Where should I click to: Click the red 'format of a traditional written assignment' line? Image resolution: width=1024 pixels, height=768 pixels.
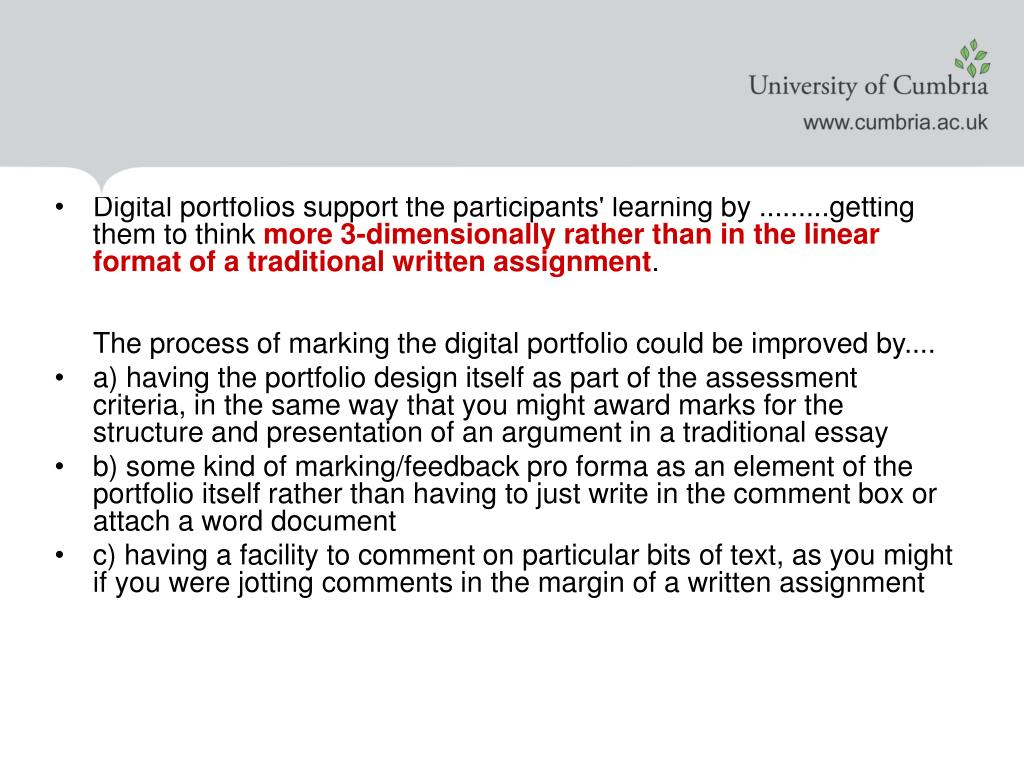pos(372,262)
